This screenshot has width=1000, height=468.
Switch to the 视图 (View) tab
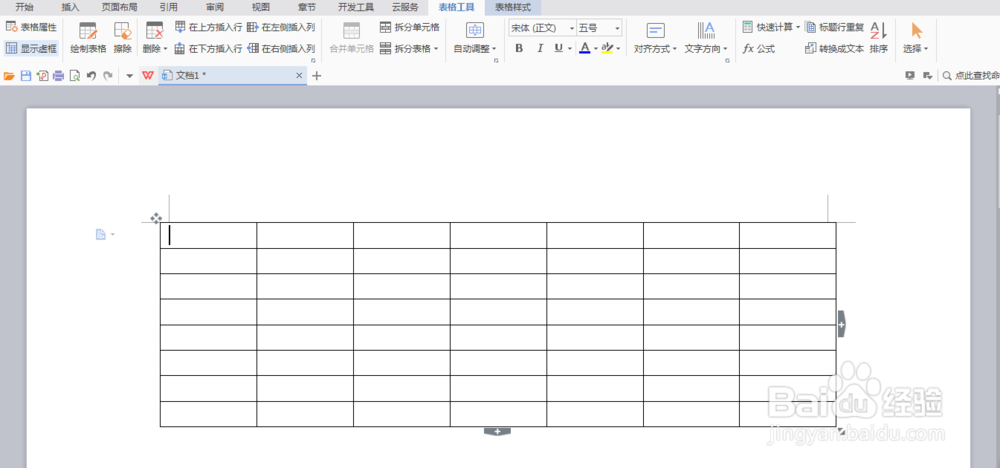click(x=261, y=8)
